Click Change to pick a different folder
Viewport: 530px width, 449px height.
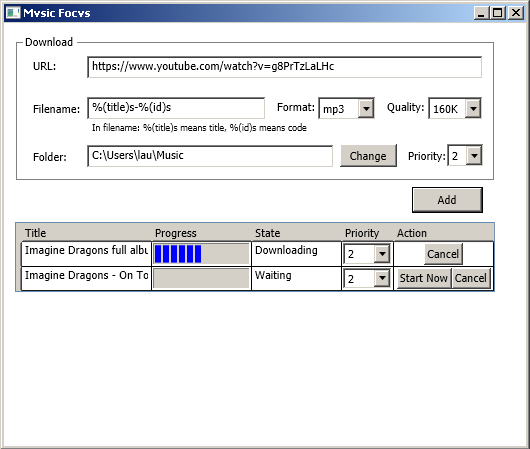(x=368, y=156)
